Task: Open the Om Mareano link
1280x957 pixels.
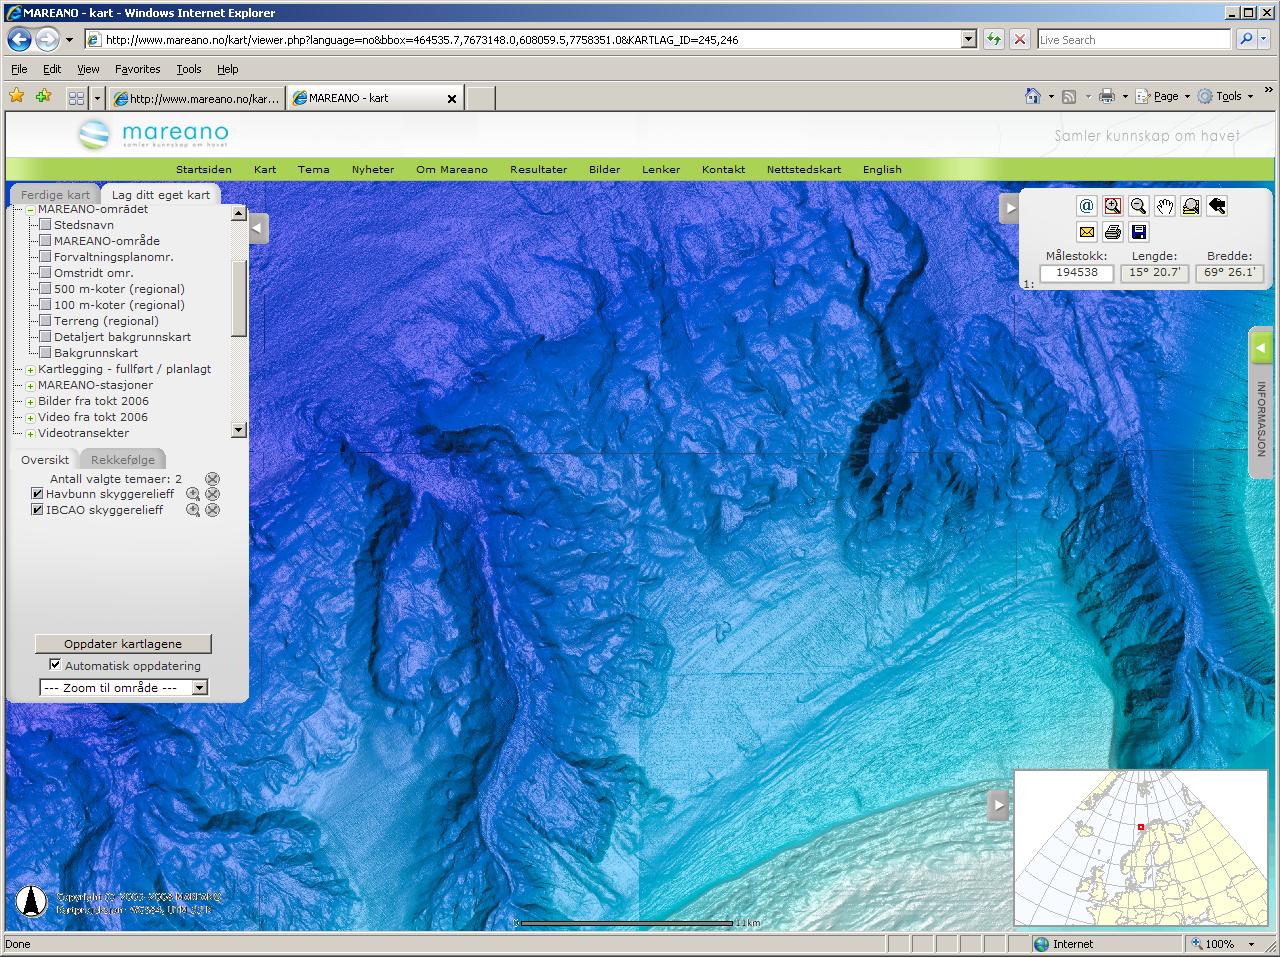Action: [x=452, y=169]
